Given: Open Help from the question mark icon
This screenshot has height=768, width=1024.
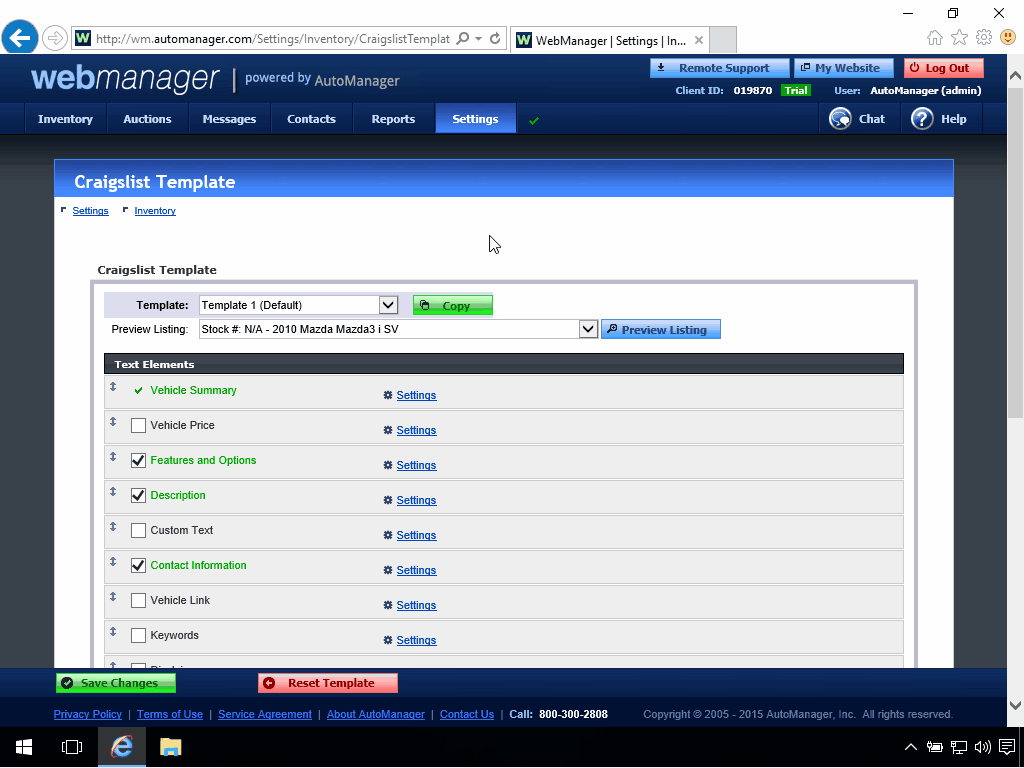Looking at the screenshot, I should click(x=922, y=119).
